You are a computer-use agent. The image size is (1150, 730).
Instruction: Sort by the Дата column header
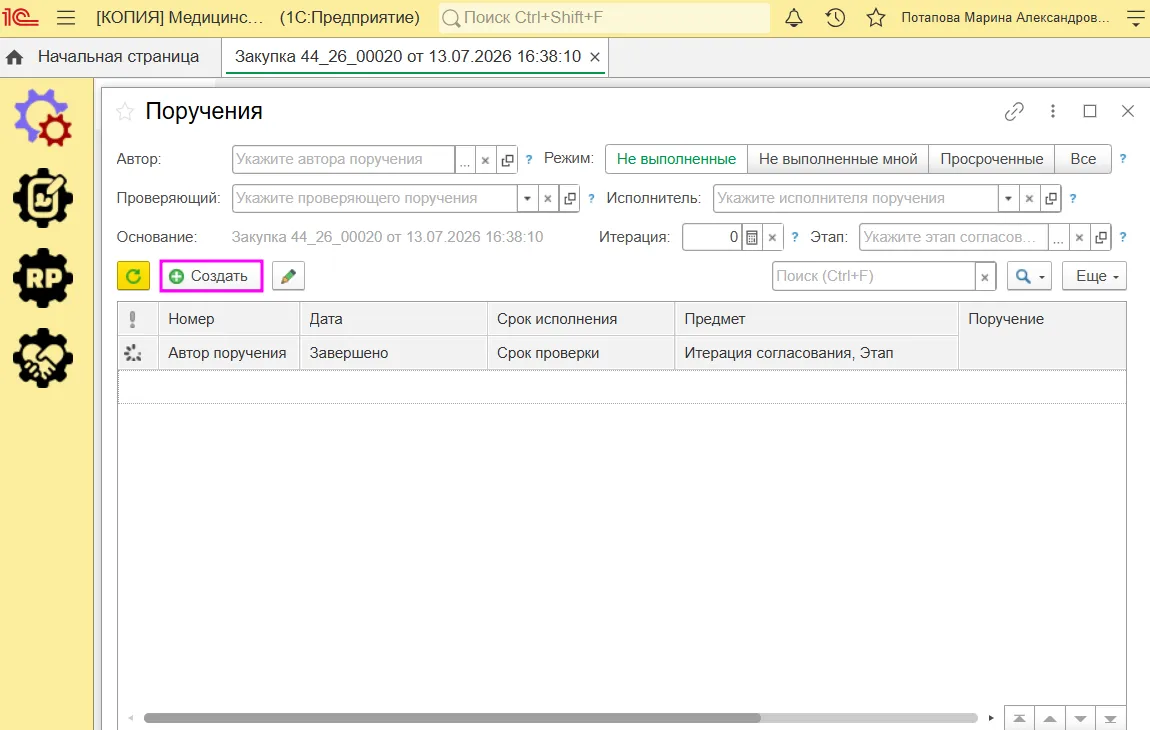click(393, 319)
